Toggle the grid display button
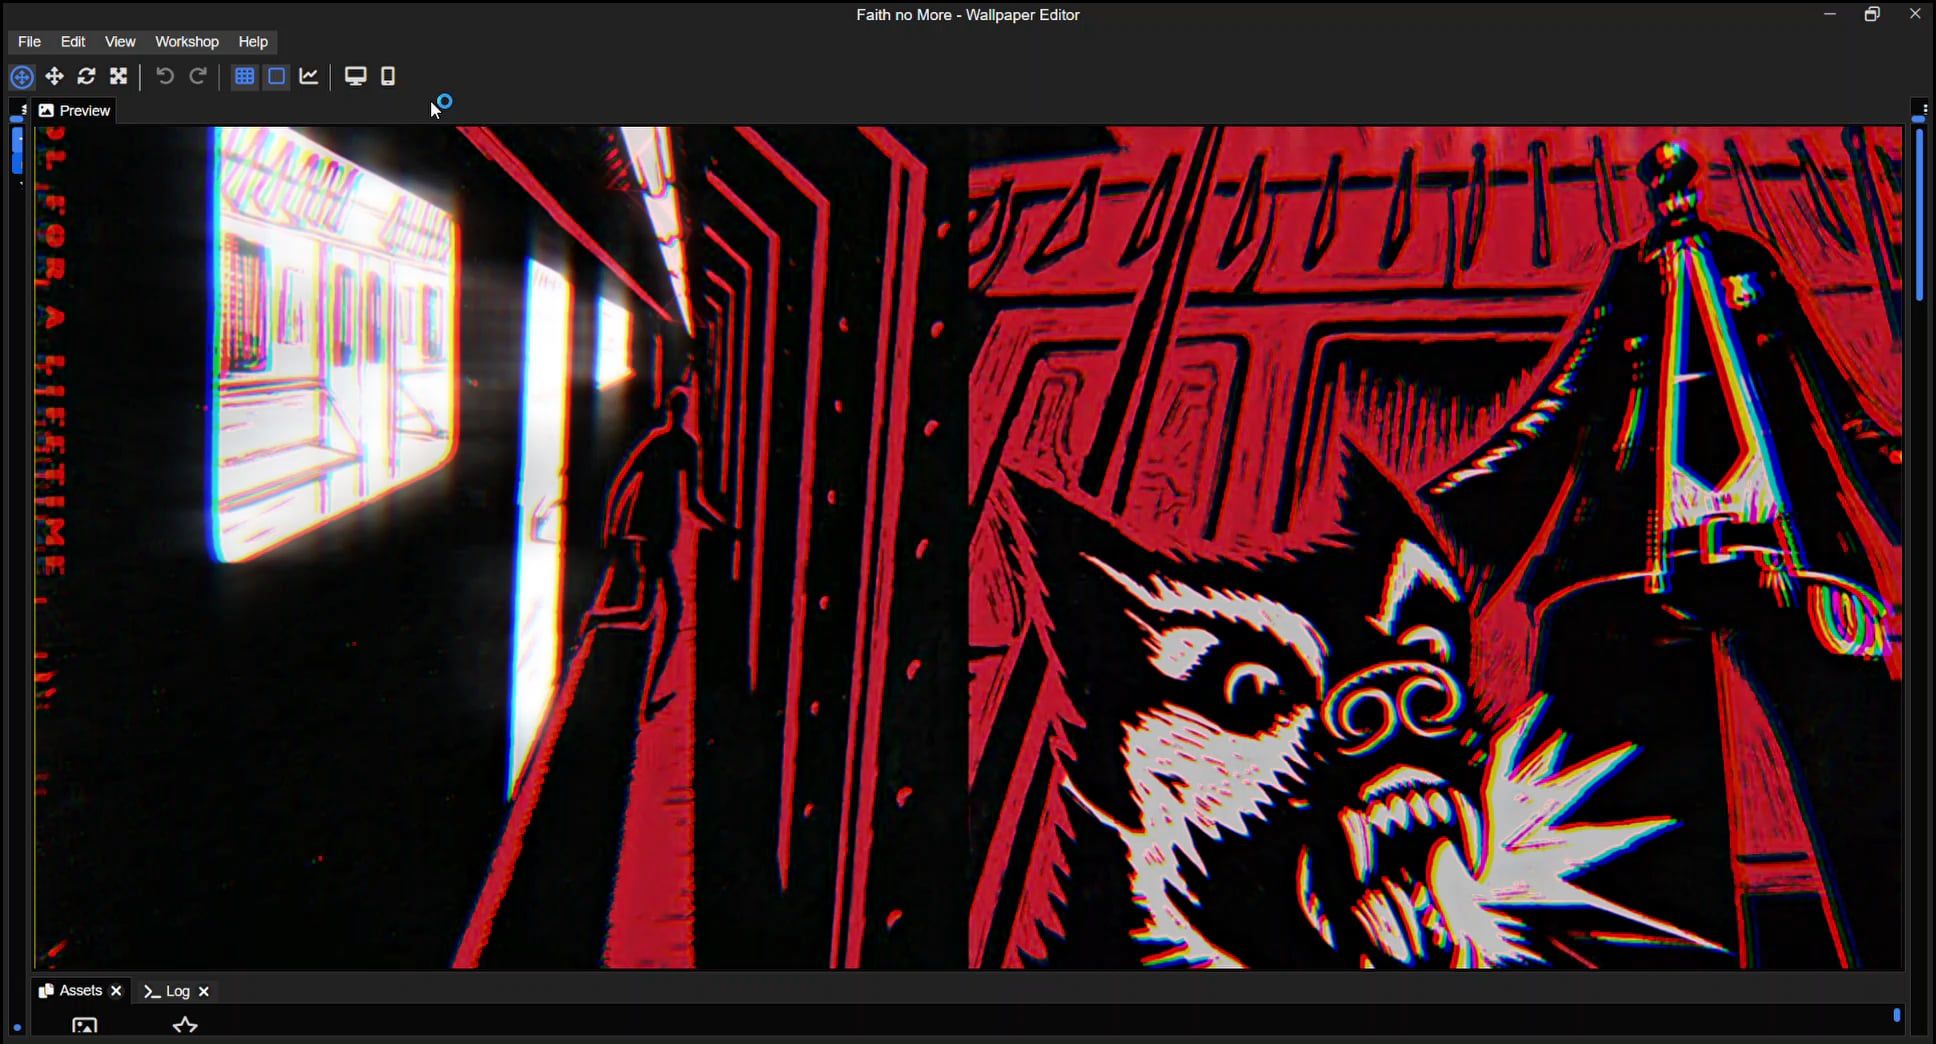1936x1044 pixels. pos(244,76)
